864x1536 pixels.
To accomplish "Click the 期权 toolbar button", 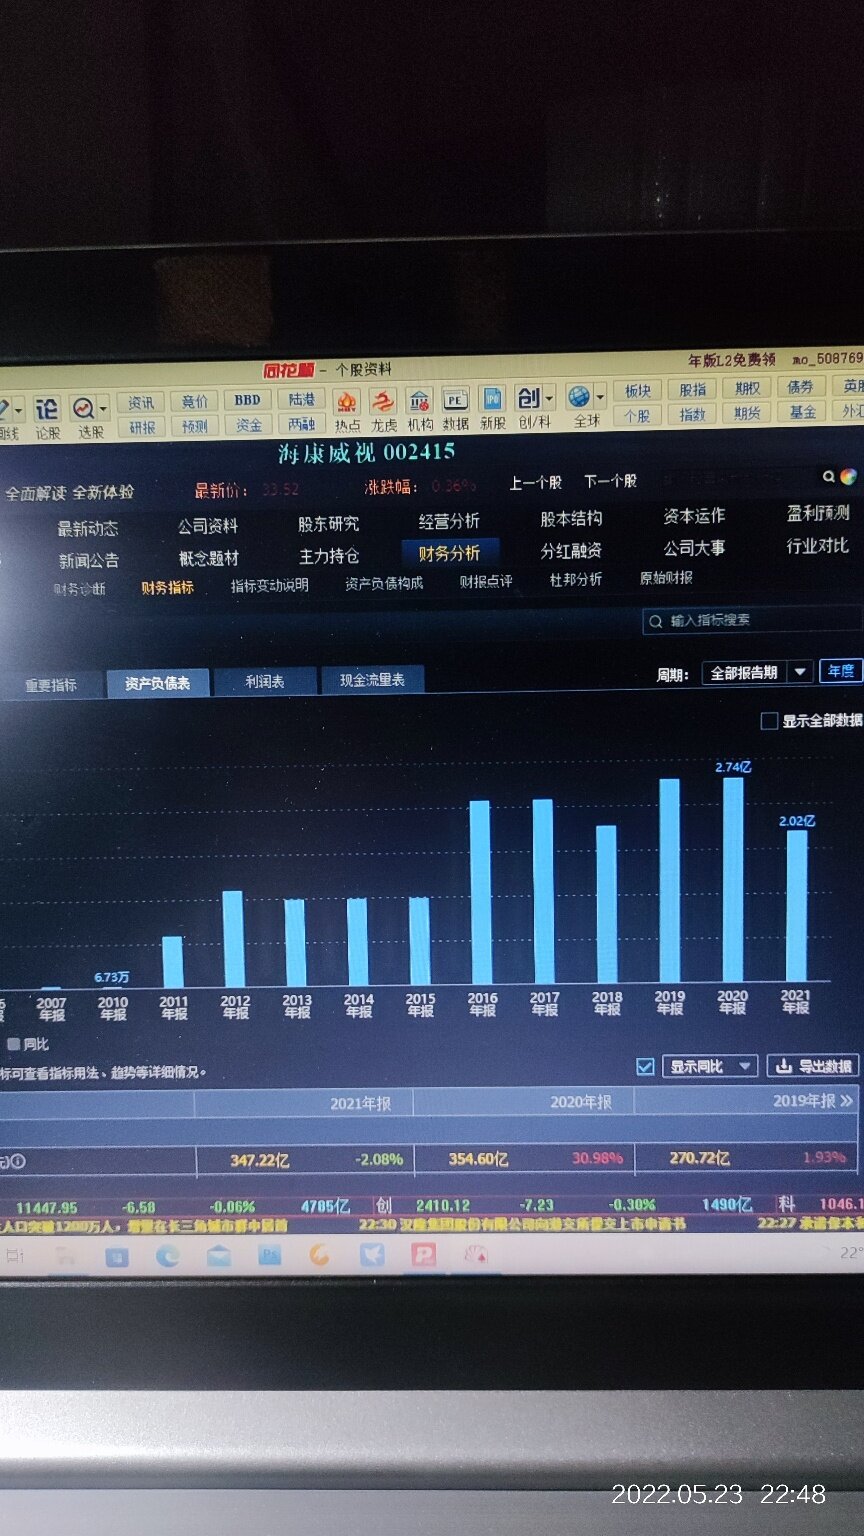I will tap(747, 388).
